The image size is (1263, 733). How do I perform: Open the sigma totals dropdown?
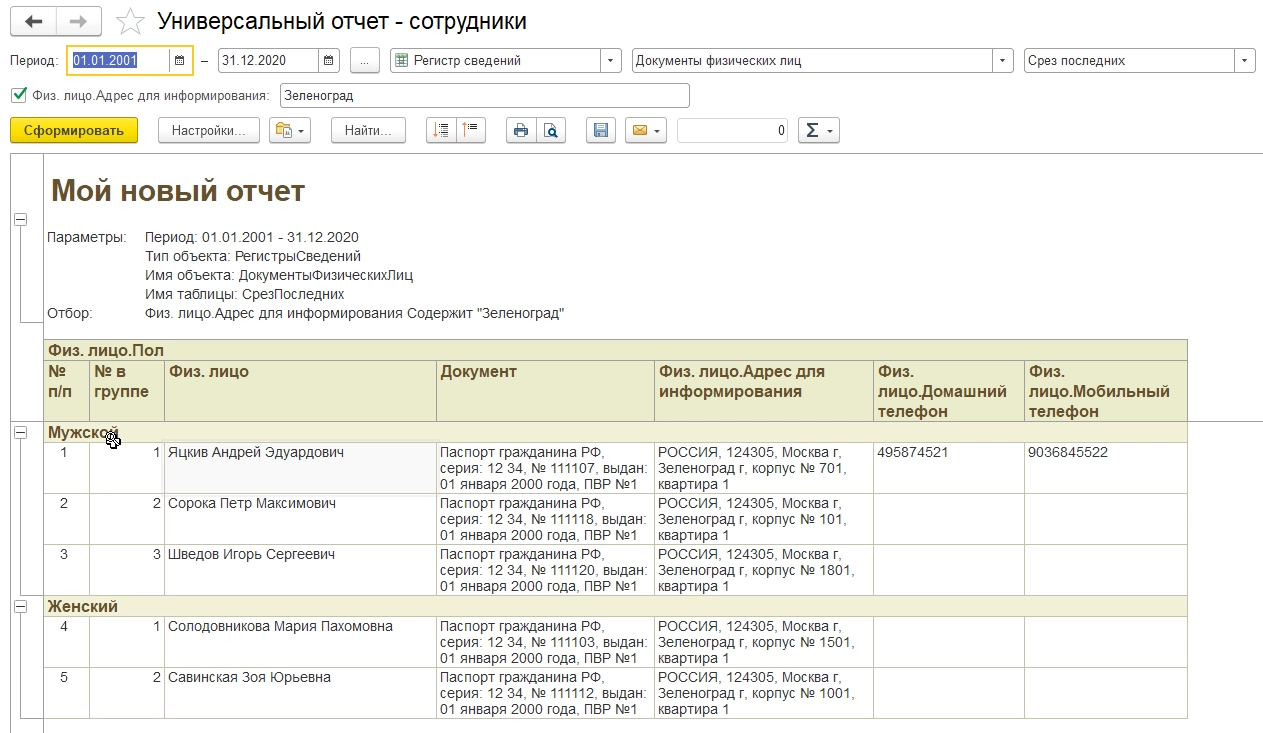tap(818, 130)
